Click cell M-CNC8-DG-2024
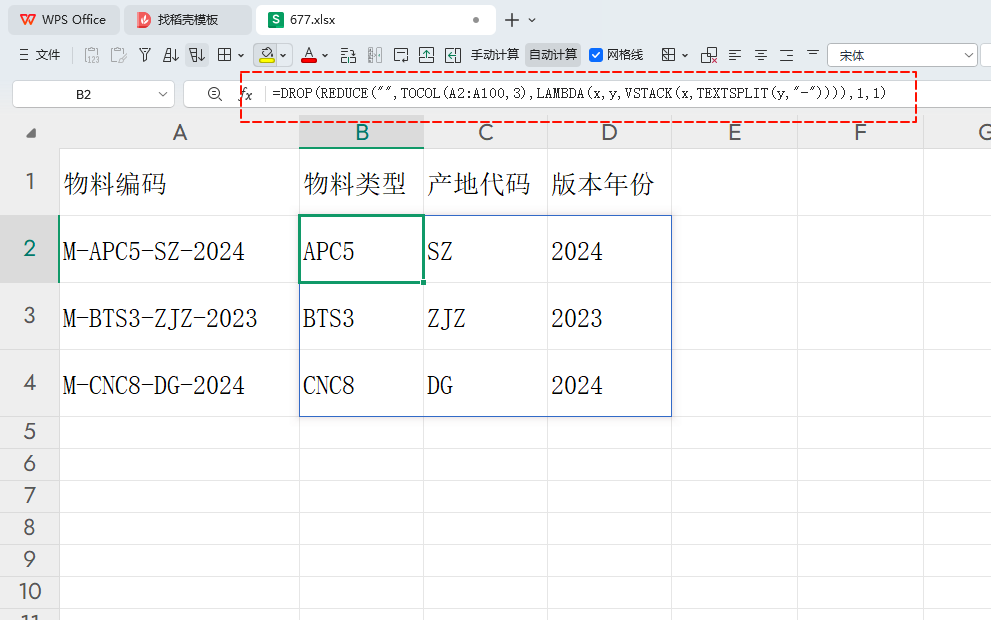 click(179, 383)
